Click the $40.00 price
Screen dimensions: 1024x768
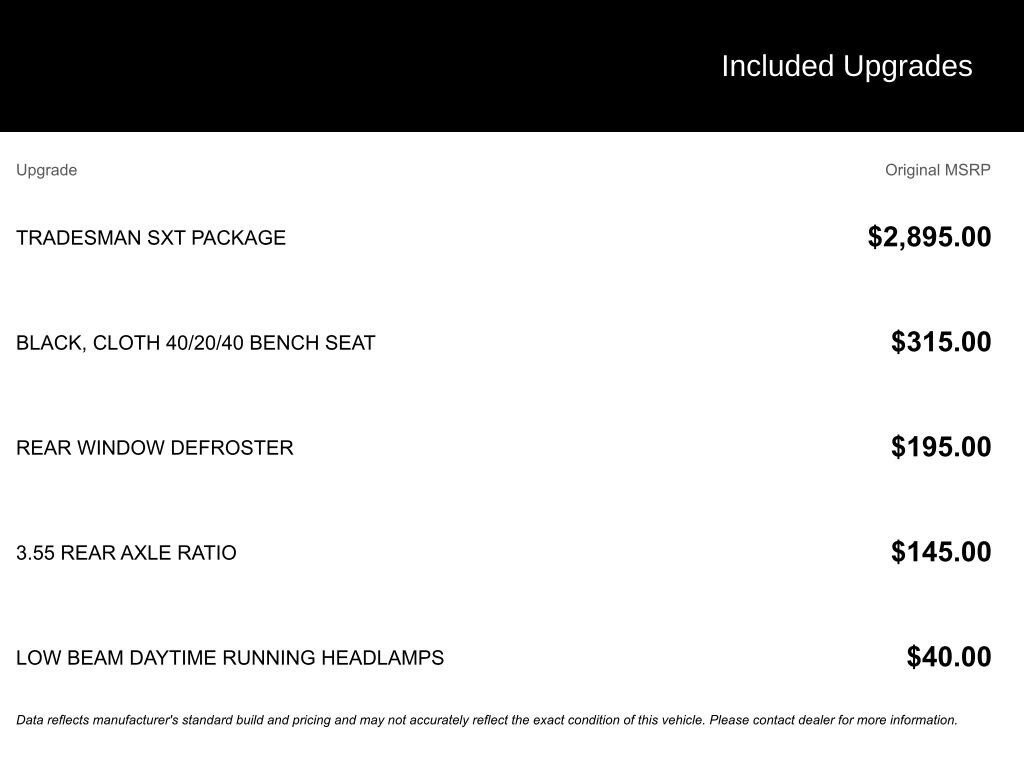(x=949, y=657)
